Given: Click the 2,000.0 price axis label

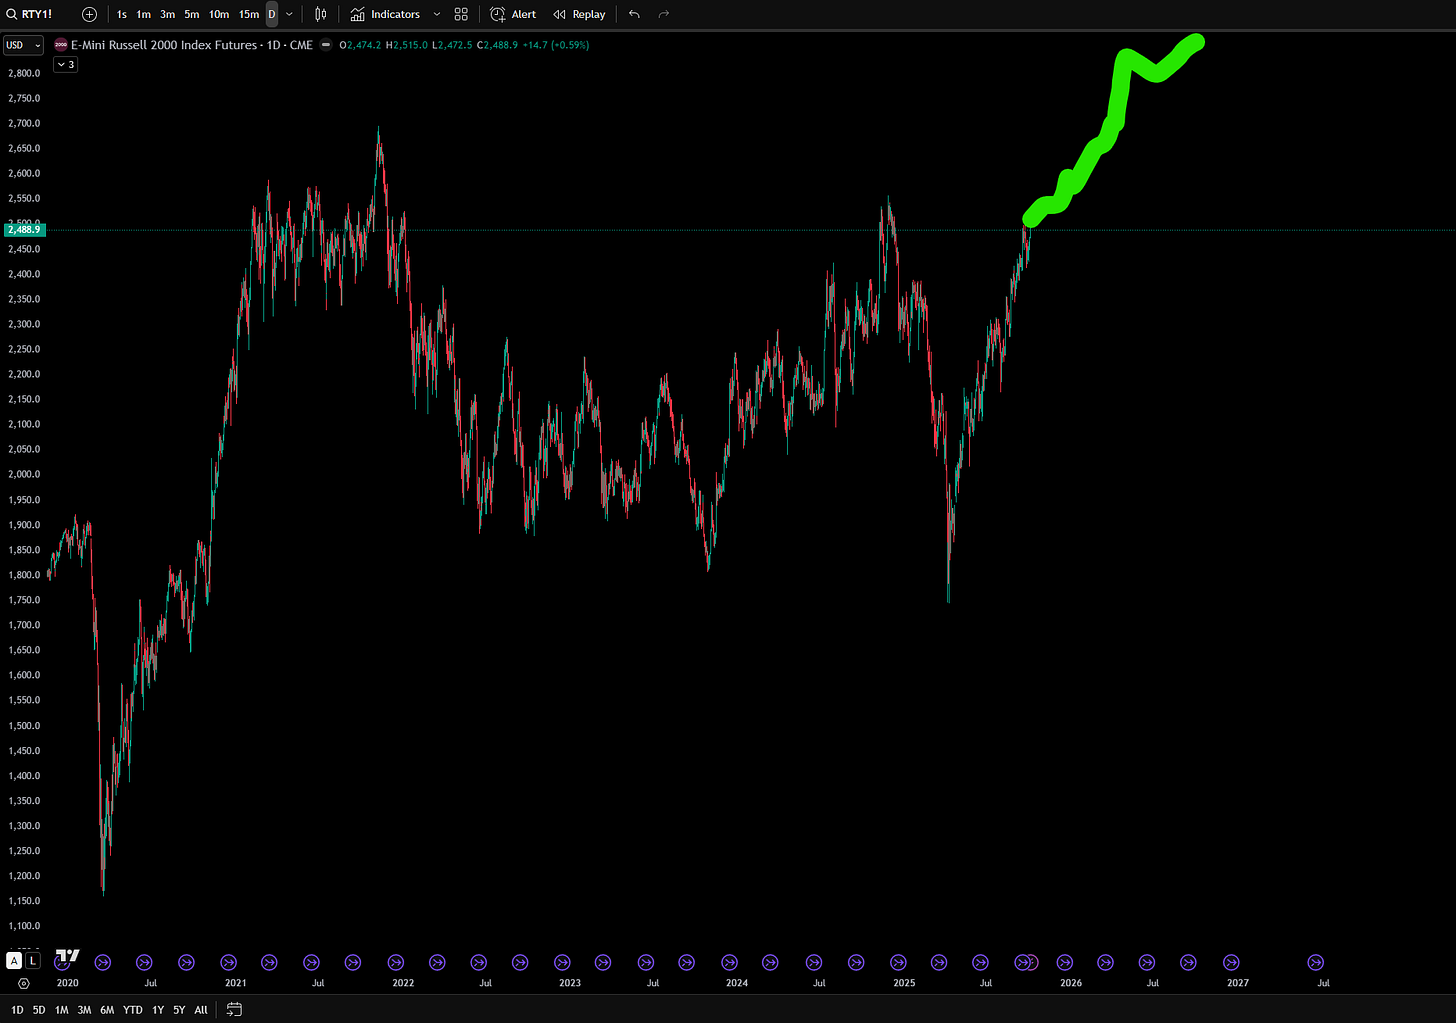Looking at the screenshot, I should [x=24, y=474].
